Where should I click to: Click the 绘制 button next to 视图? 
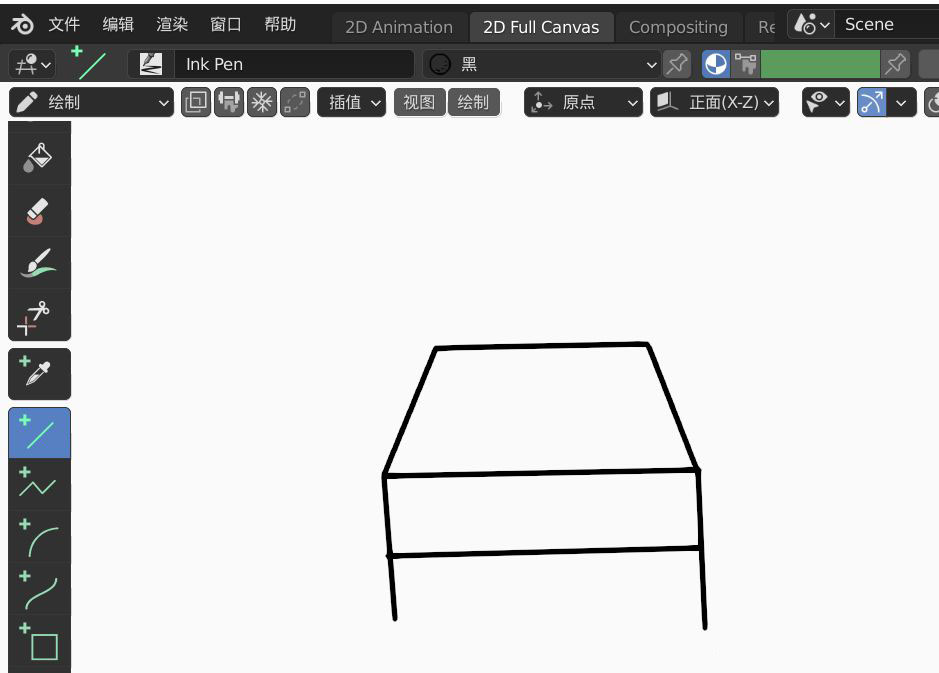(474, 102)
